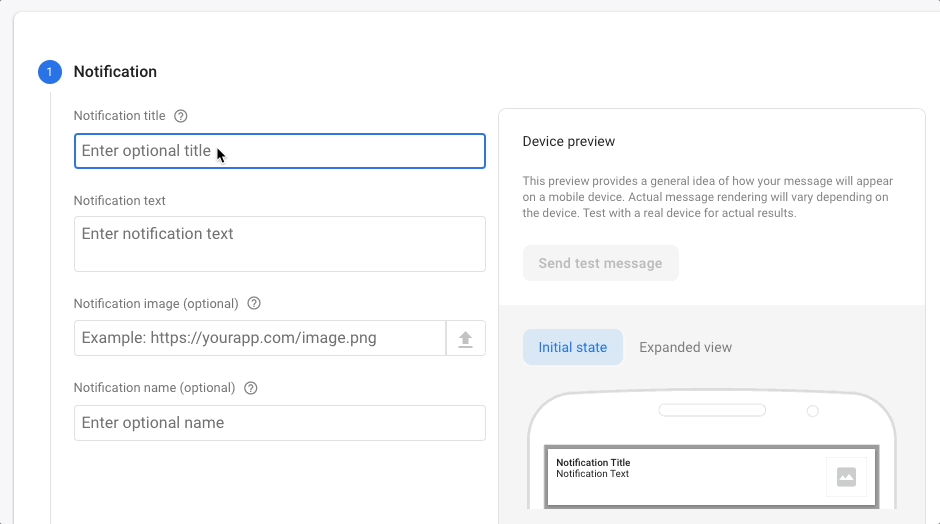Click into the Notification text area
This screenshot has height=524, width=940.
(x=280, y=244)
